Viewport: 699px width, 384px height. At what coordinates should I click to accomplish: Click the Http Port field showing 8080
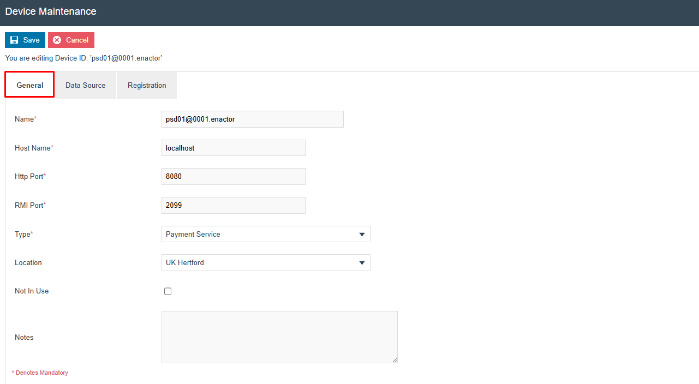coord(233,176)
